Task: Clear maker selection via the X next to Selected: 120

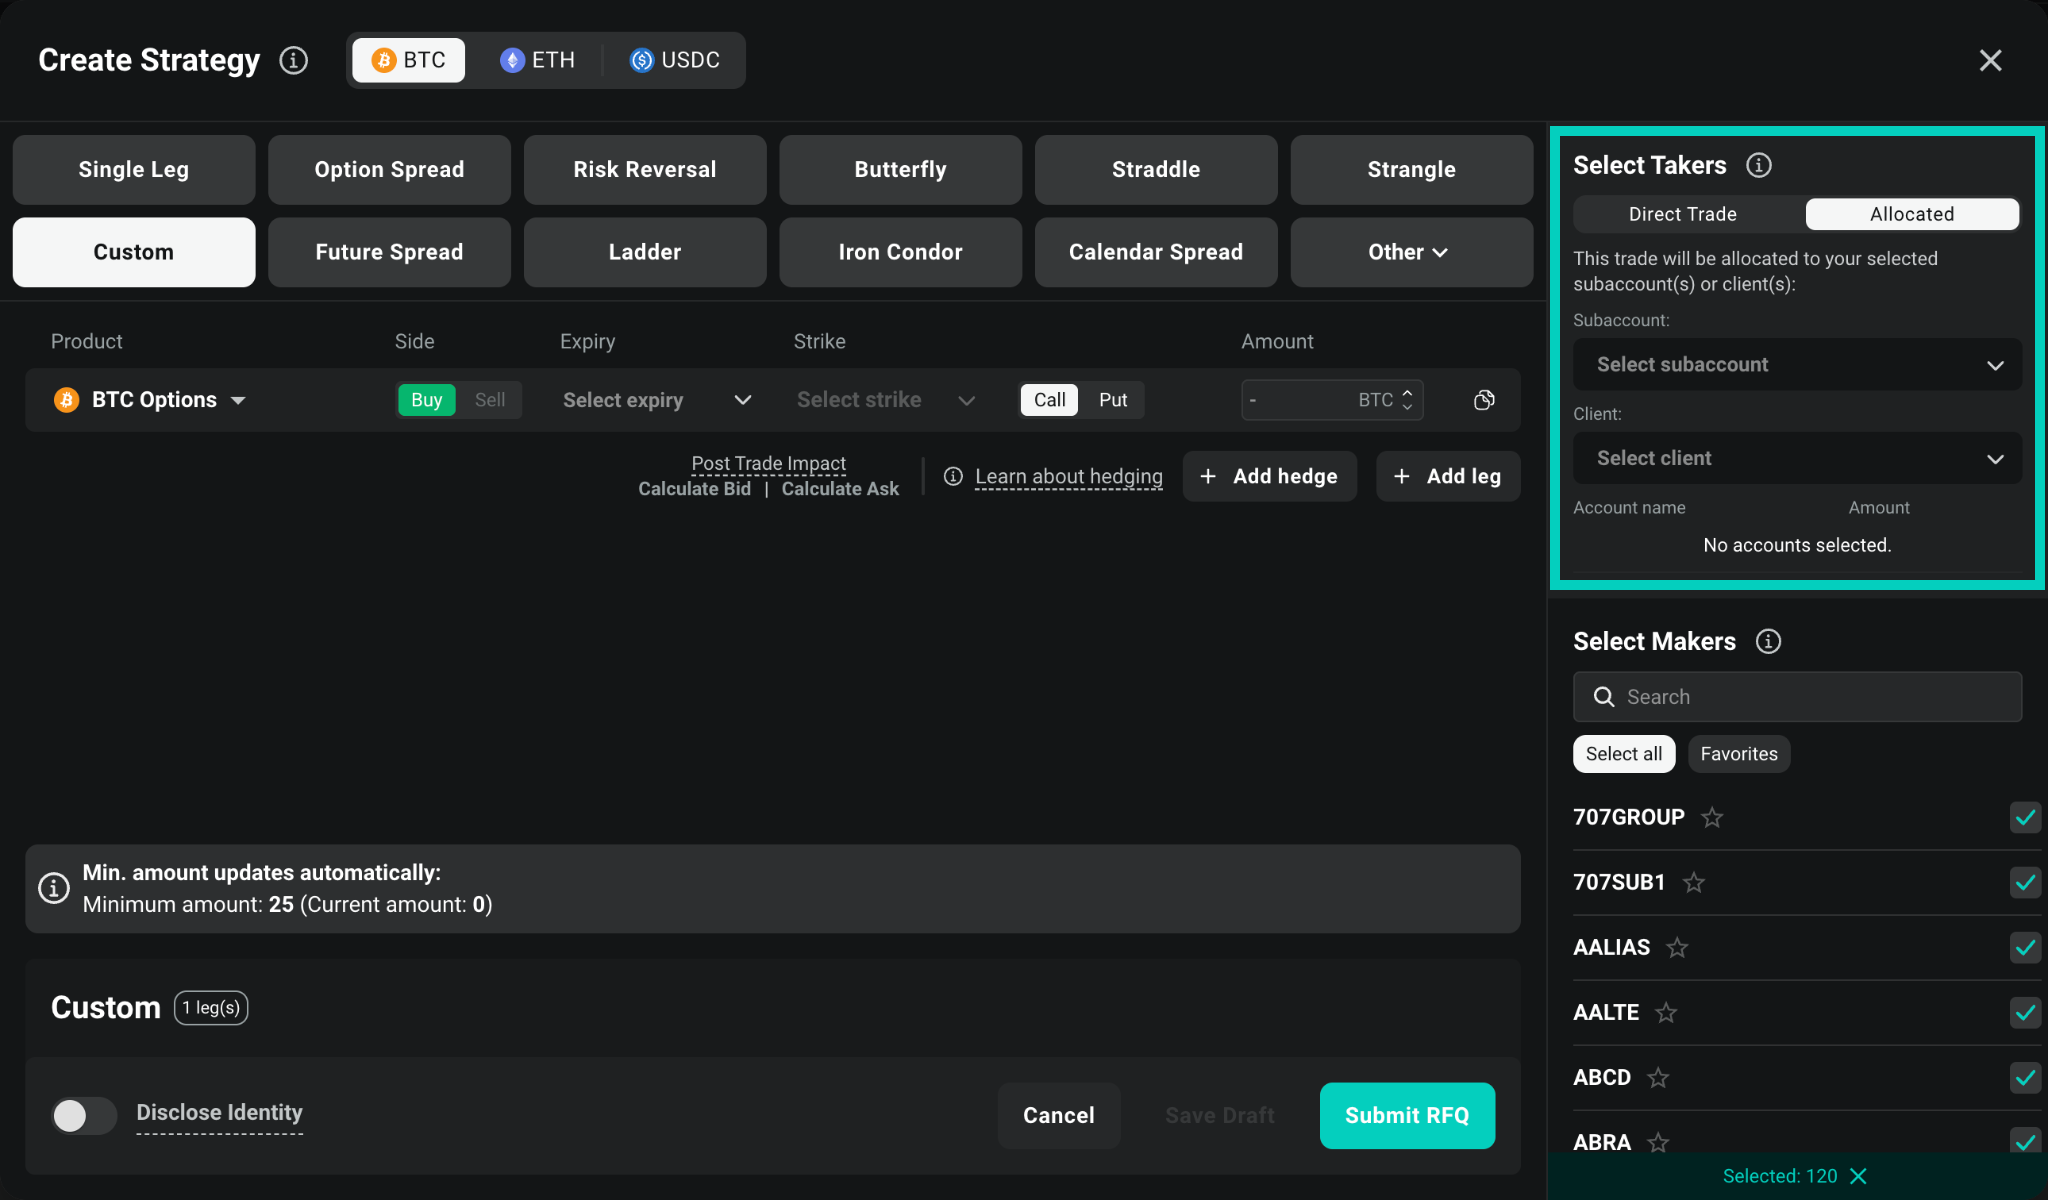Action: click(1859, 1176)
